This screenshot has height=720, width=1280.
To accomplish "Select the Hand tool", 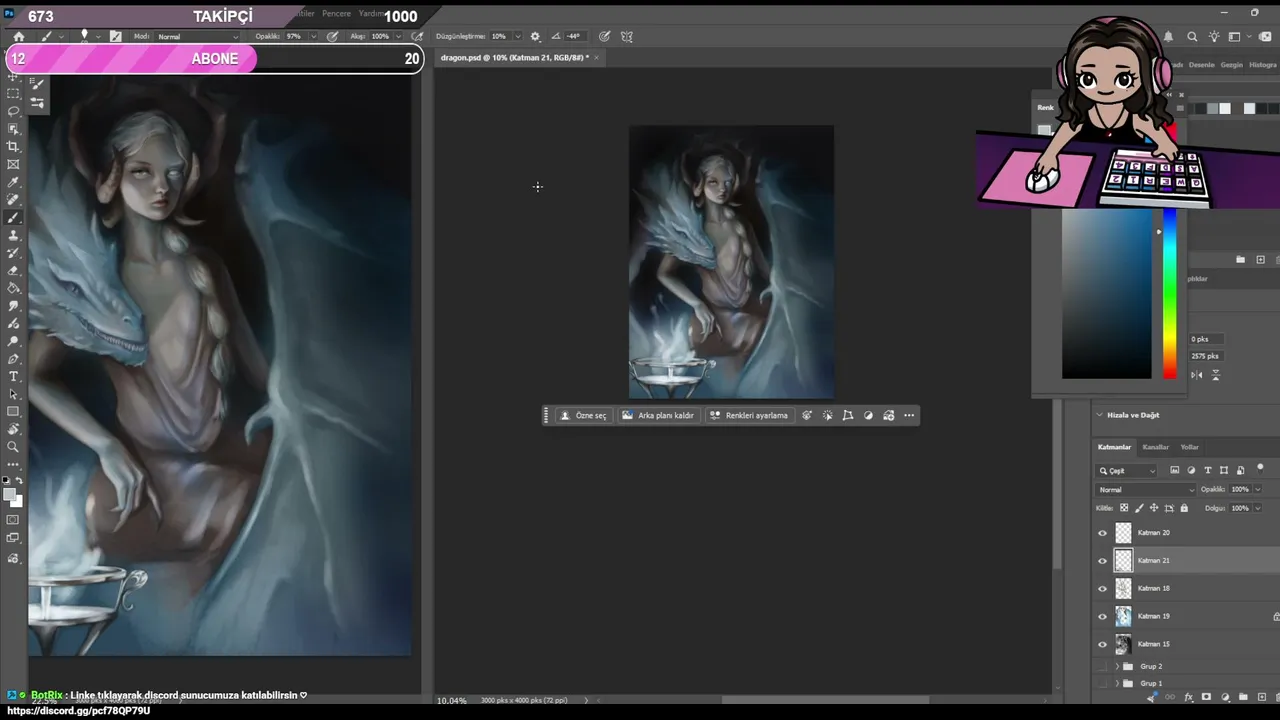I will pyautogui.click(x=13, y=430).
